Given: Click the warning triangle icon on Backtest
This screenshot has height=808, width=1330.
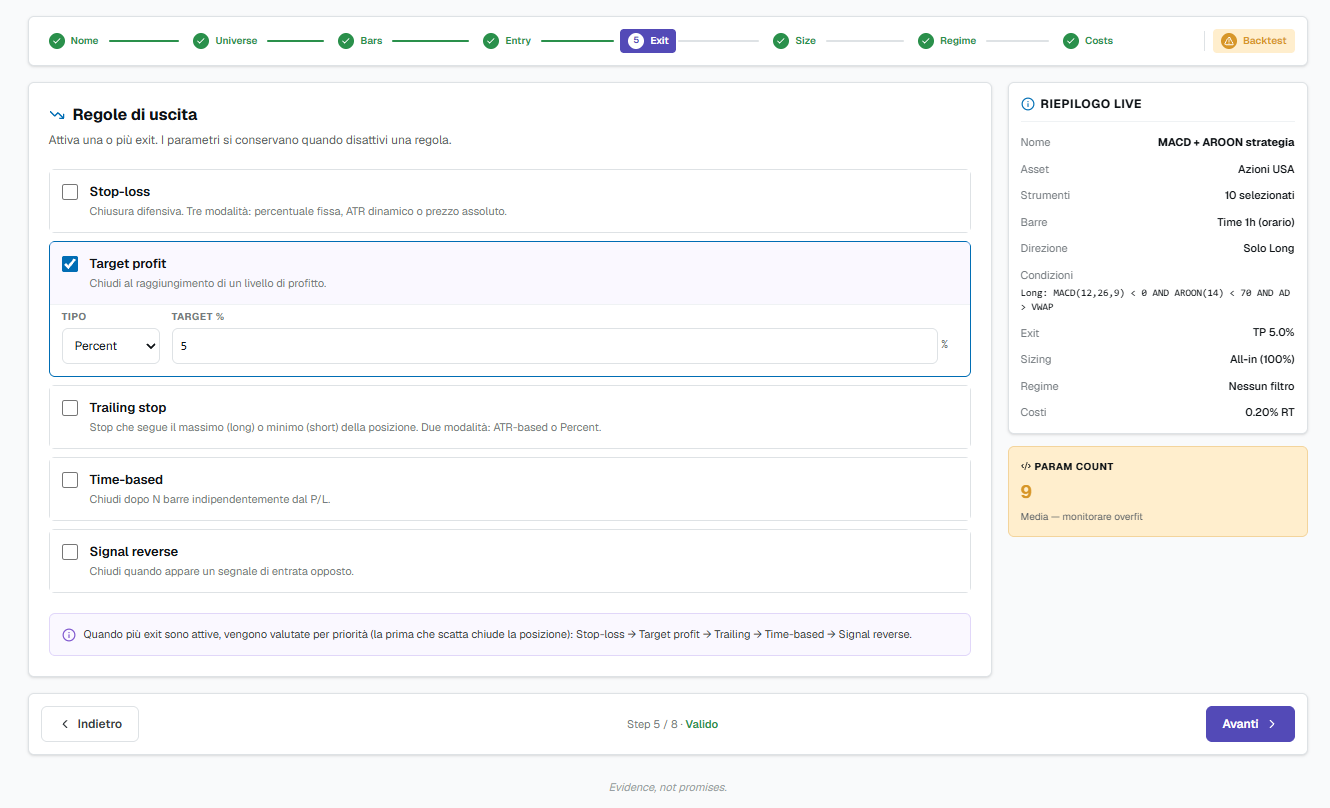Looking at the screenshot, I should 1229,41.
